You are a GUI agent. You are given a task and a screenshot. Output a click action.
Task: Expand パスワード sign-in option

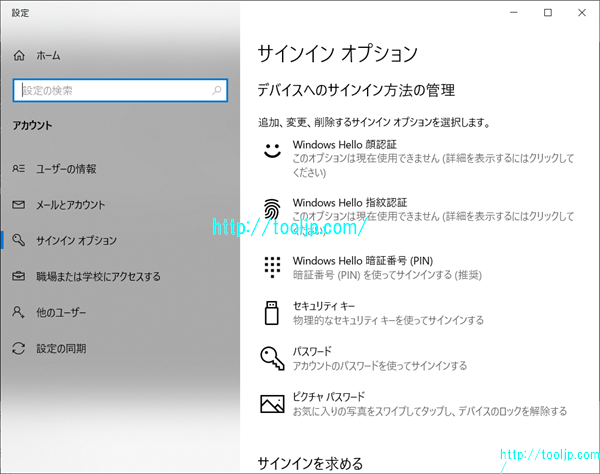coord(419,358)
